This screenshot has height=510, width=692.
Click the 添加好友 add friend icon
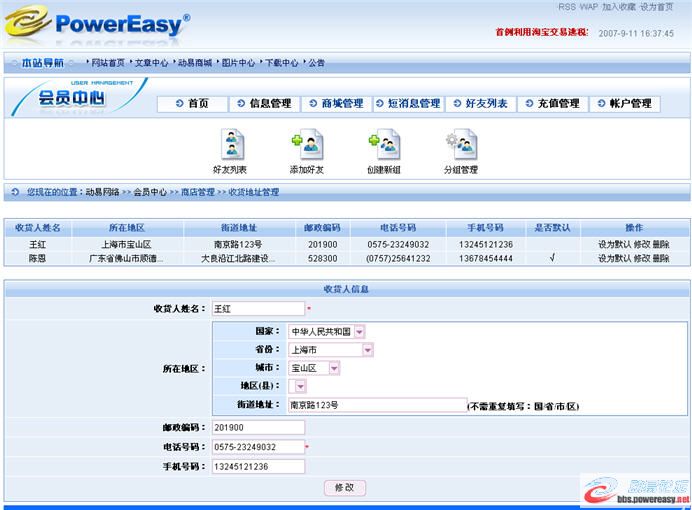(x=306, y=144)
